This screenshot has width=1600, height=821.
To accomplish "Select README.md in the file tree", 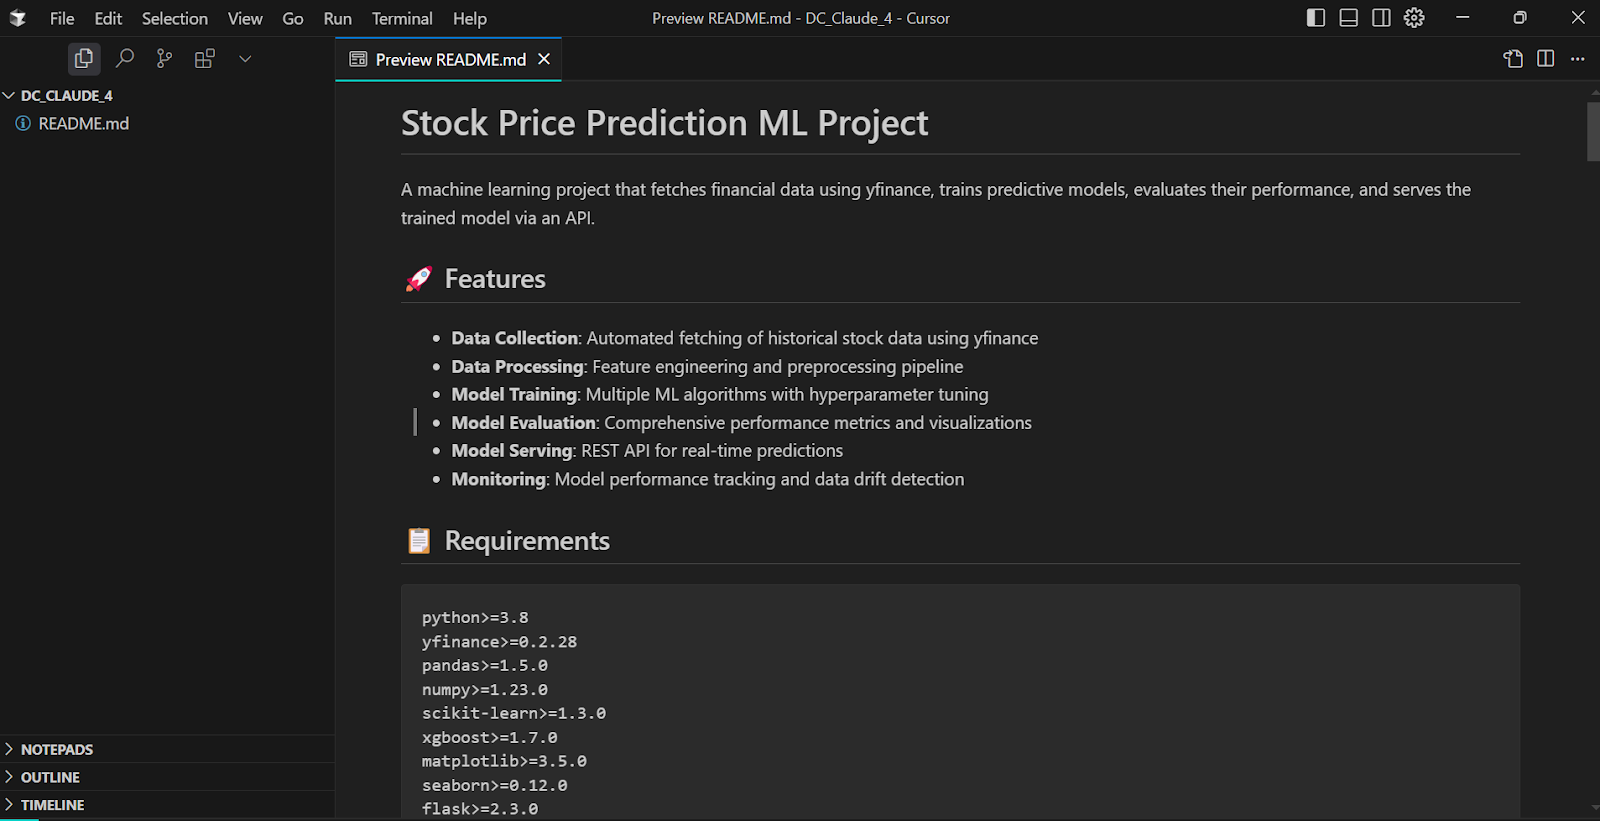I will [167, 123].
